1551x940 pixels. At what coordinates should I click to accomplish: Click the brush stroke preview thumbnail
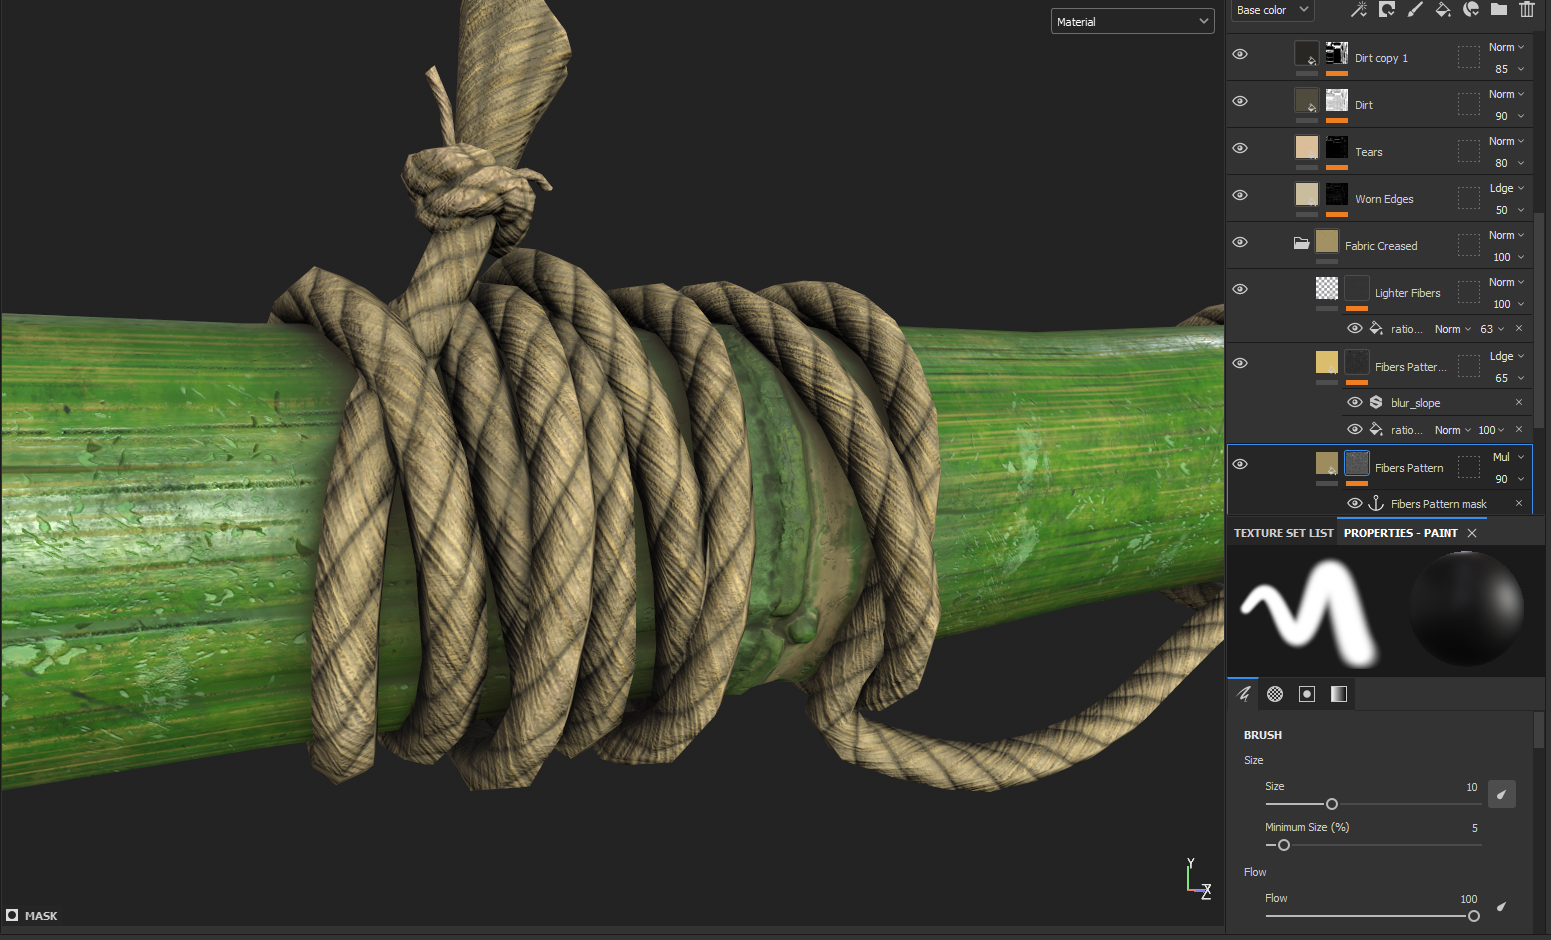click(1310, 611)
